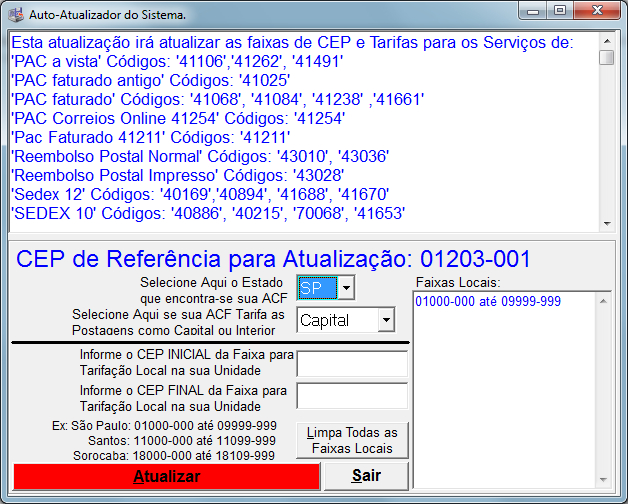628x504 pixels.
Task: Click the up arrow of the description scrollbar
Action: 607,41
